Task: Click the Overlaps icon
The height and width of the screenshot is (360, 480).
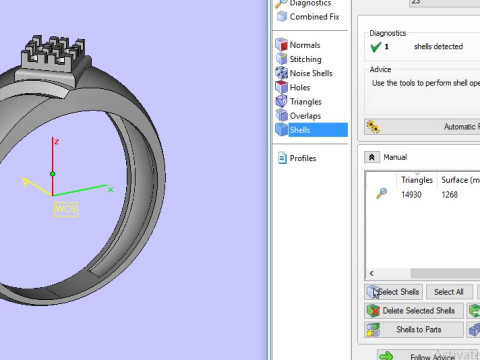Action: point(282,116)
